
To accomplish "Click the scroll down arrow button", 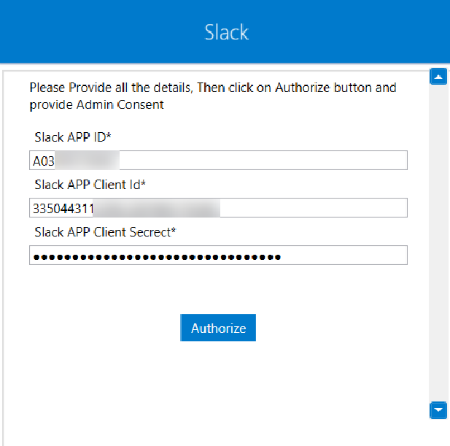I will pyautogui.click(x=438, y=410).
